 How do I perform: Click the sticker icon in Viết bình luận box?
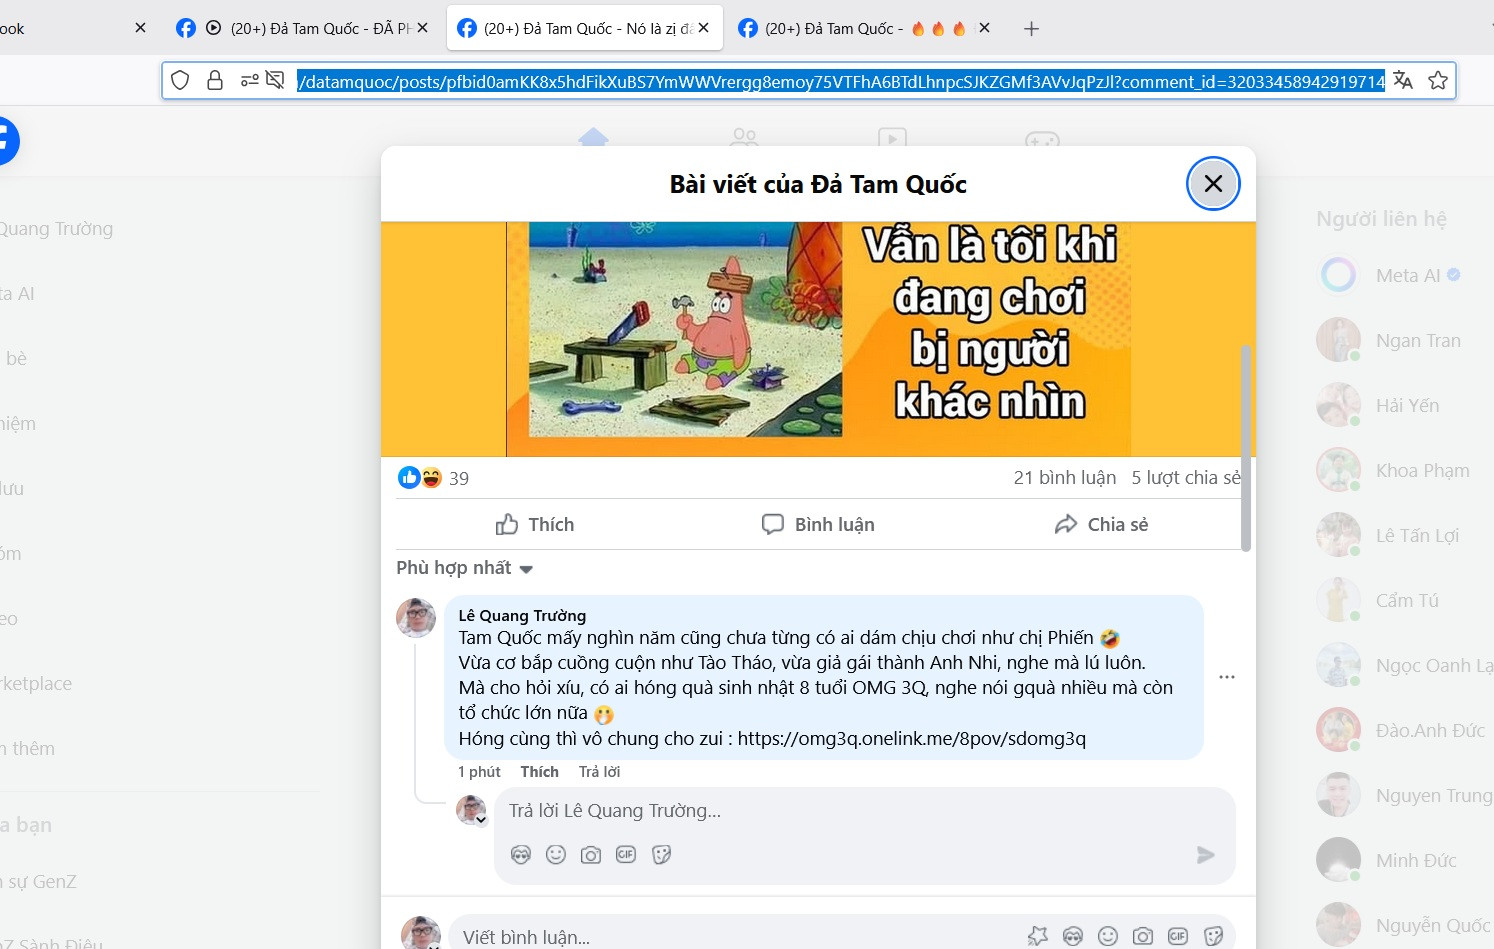(1213, 936)
